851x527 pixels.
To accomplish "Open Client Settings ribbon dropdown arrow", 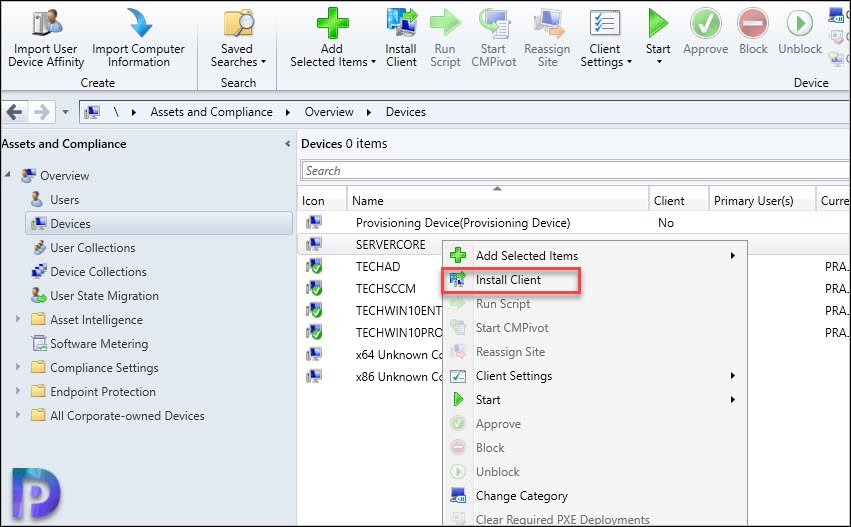I will [x=630, y=62].
